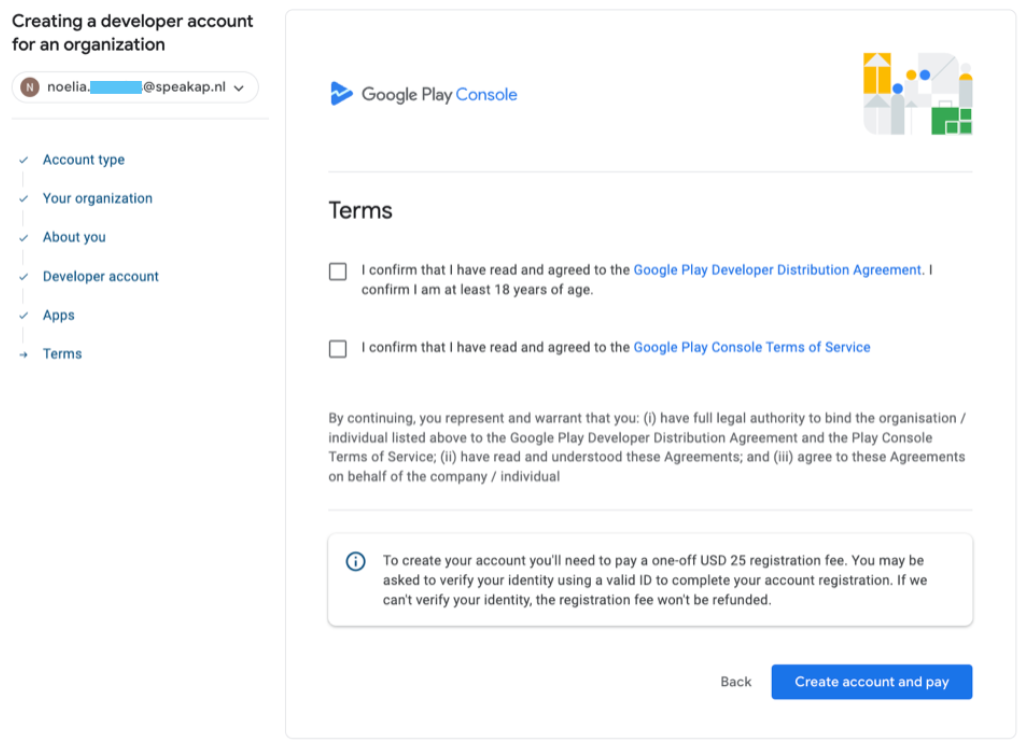
Task: Go to Account type step
Action: pos(84,159)
